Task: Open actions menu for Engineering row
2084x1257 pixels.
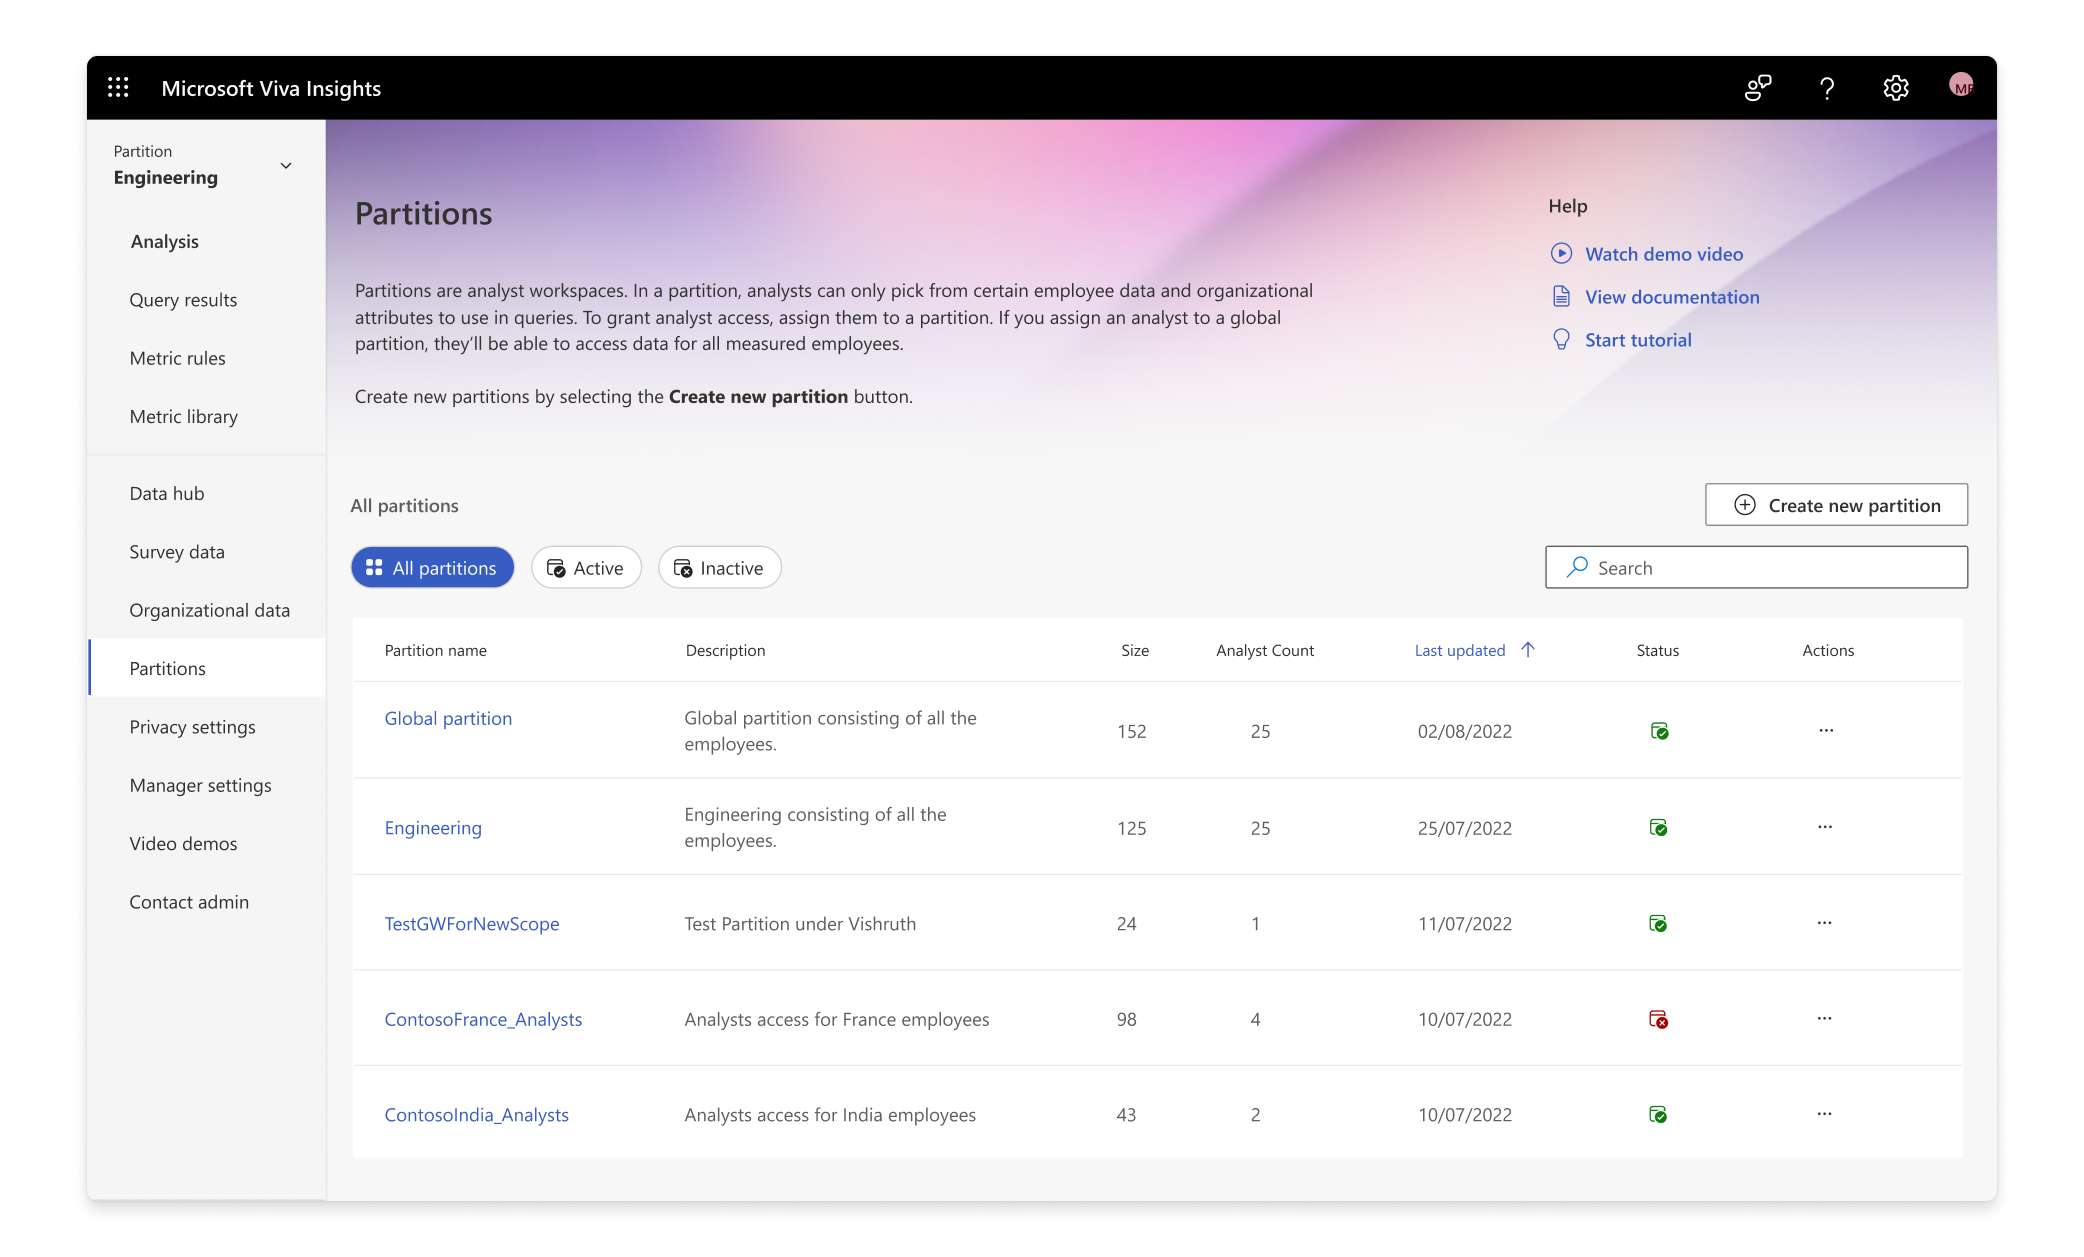Action: tap(1824, 827)
